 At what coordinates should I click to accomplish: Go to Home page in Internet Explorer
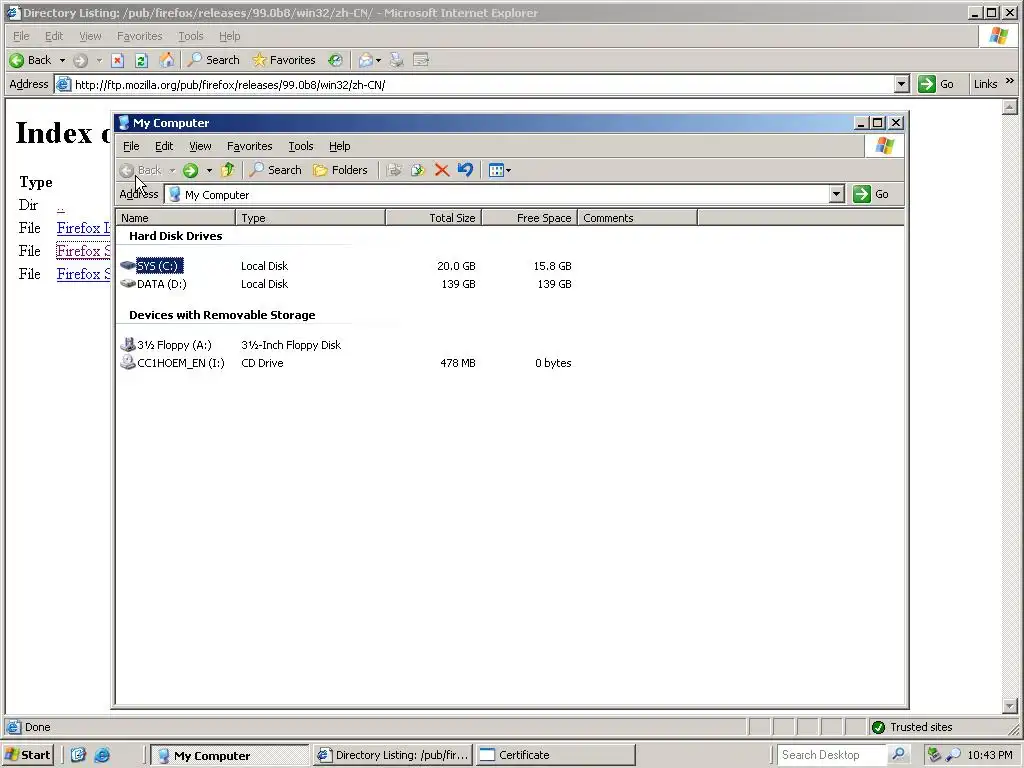[x=167, y=60]
